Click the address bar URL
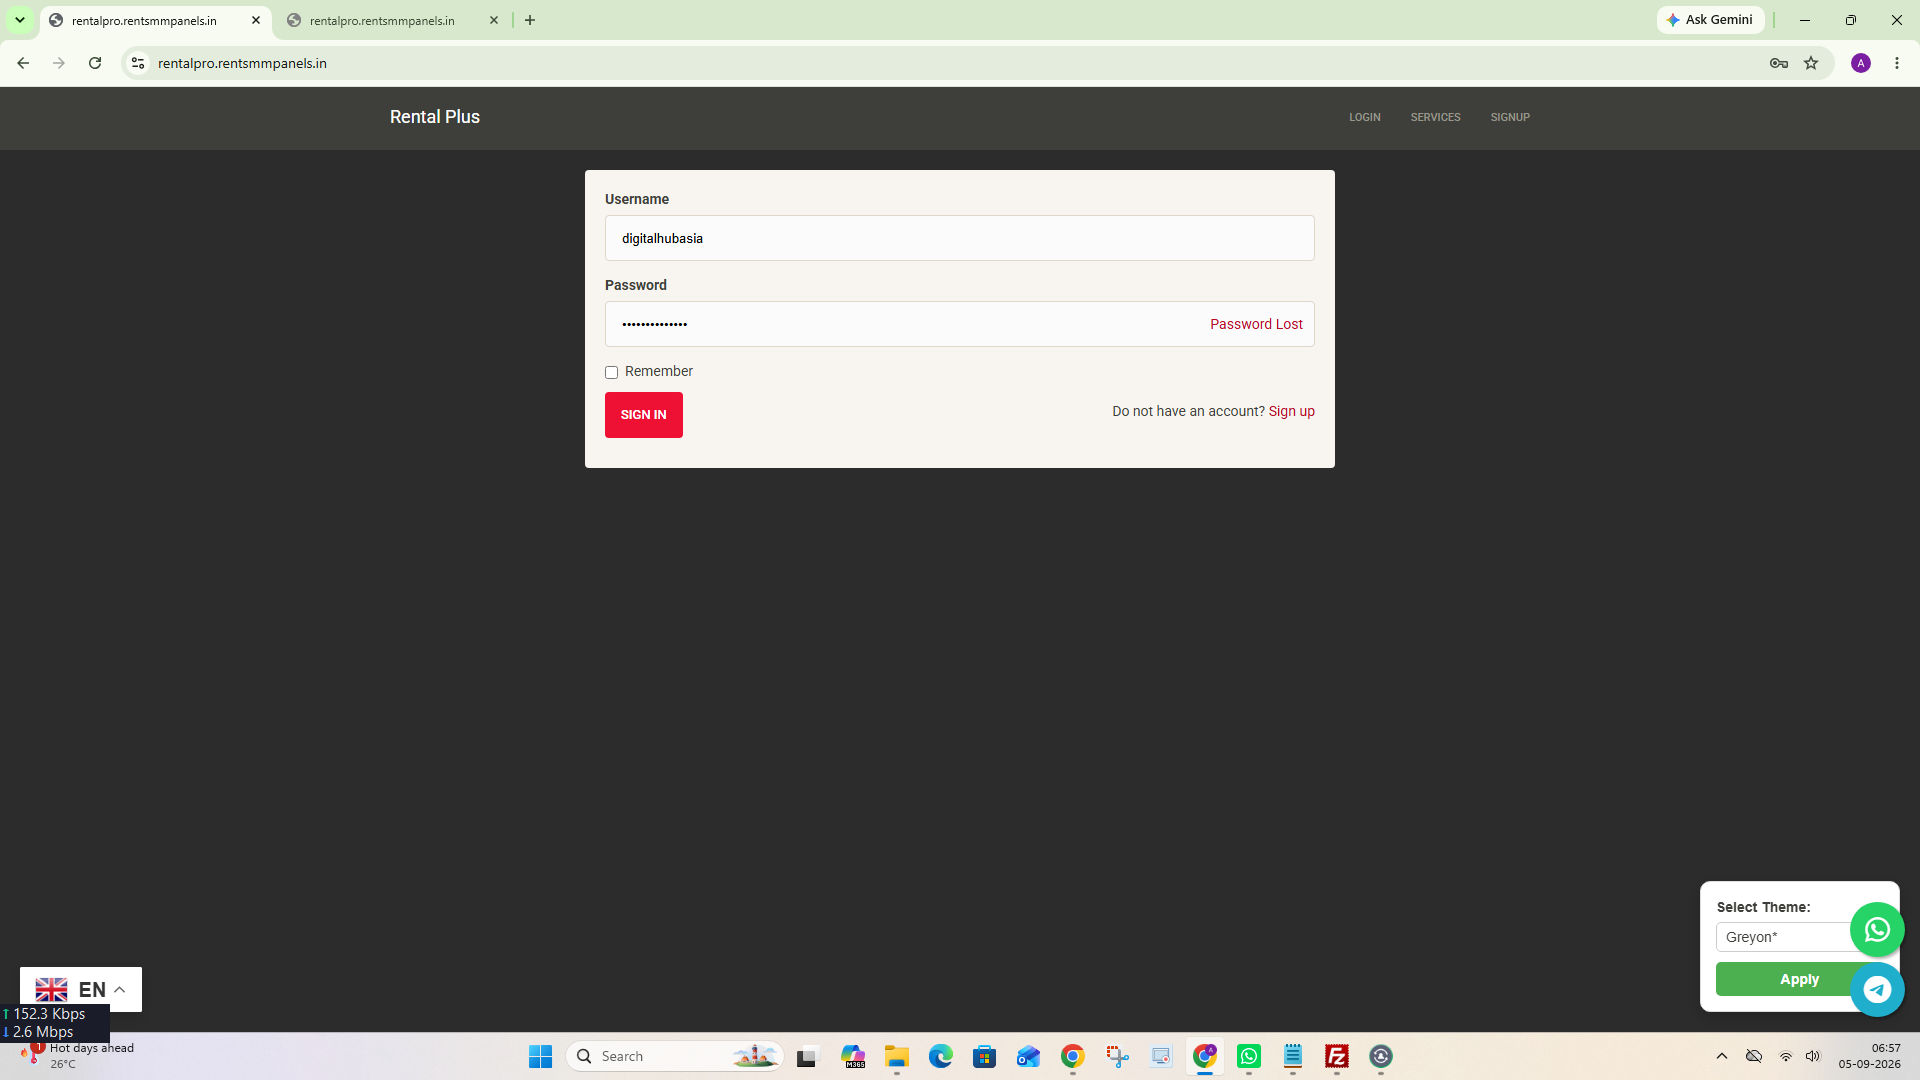The height and width of the screenshot is (1080, 1920). coord(242,63)
